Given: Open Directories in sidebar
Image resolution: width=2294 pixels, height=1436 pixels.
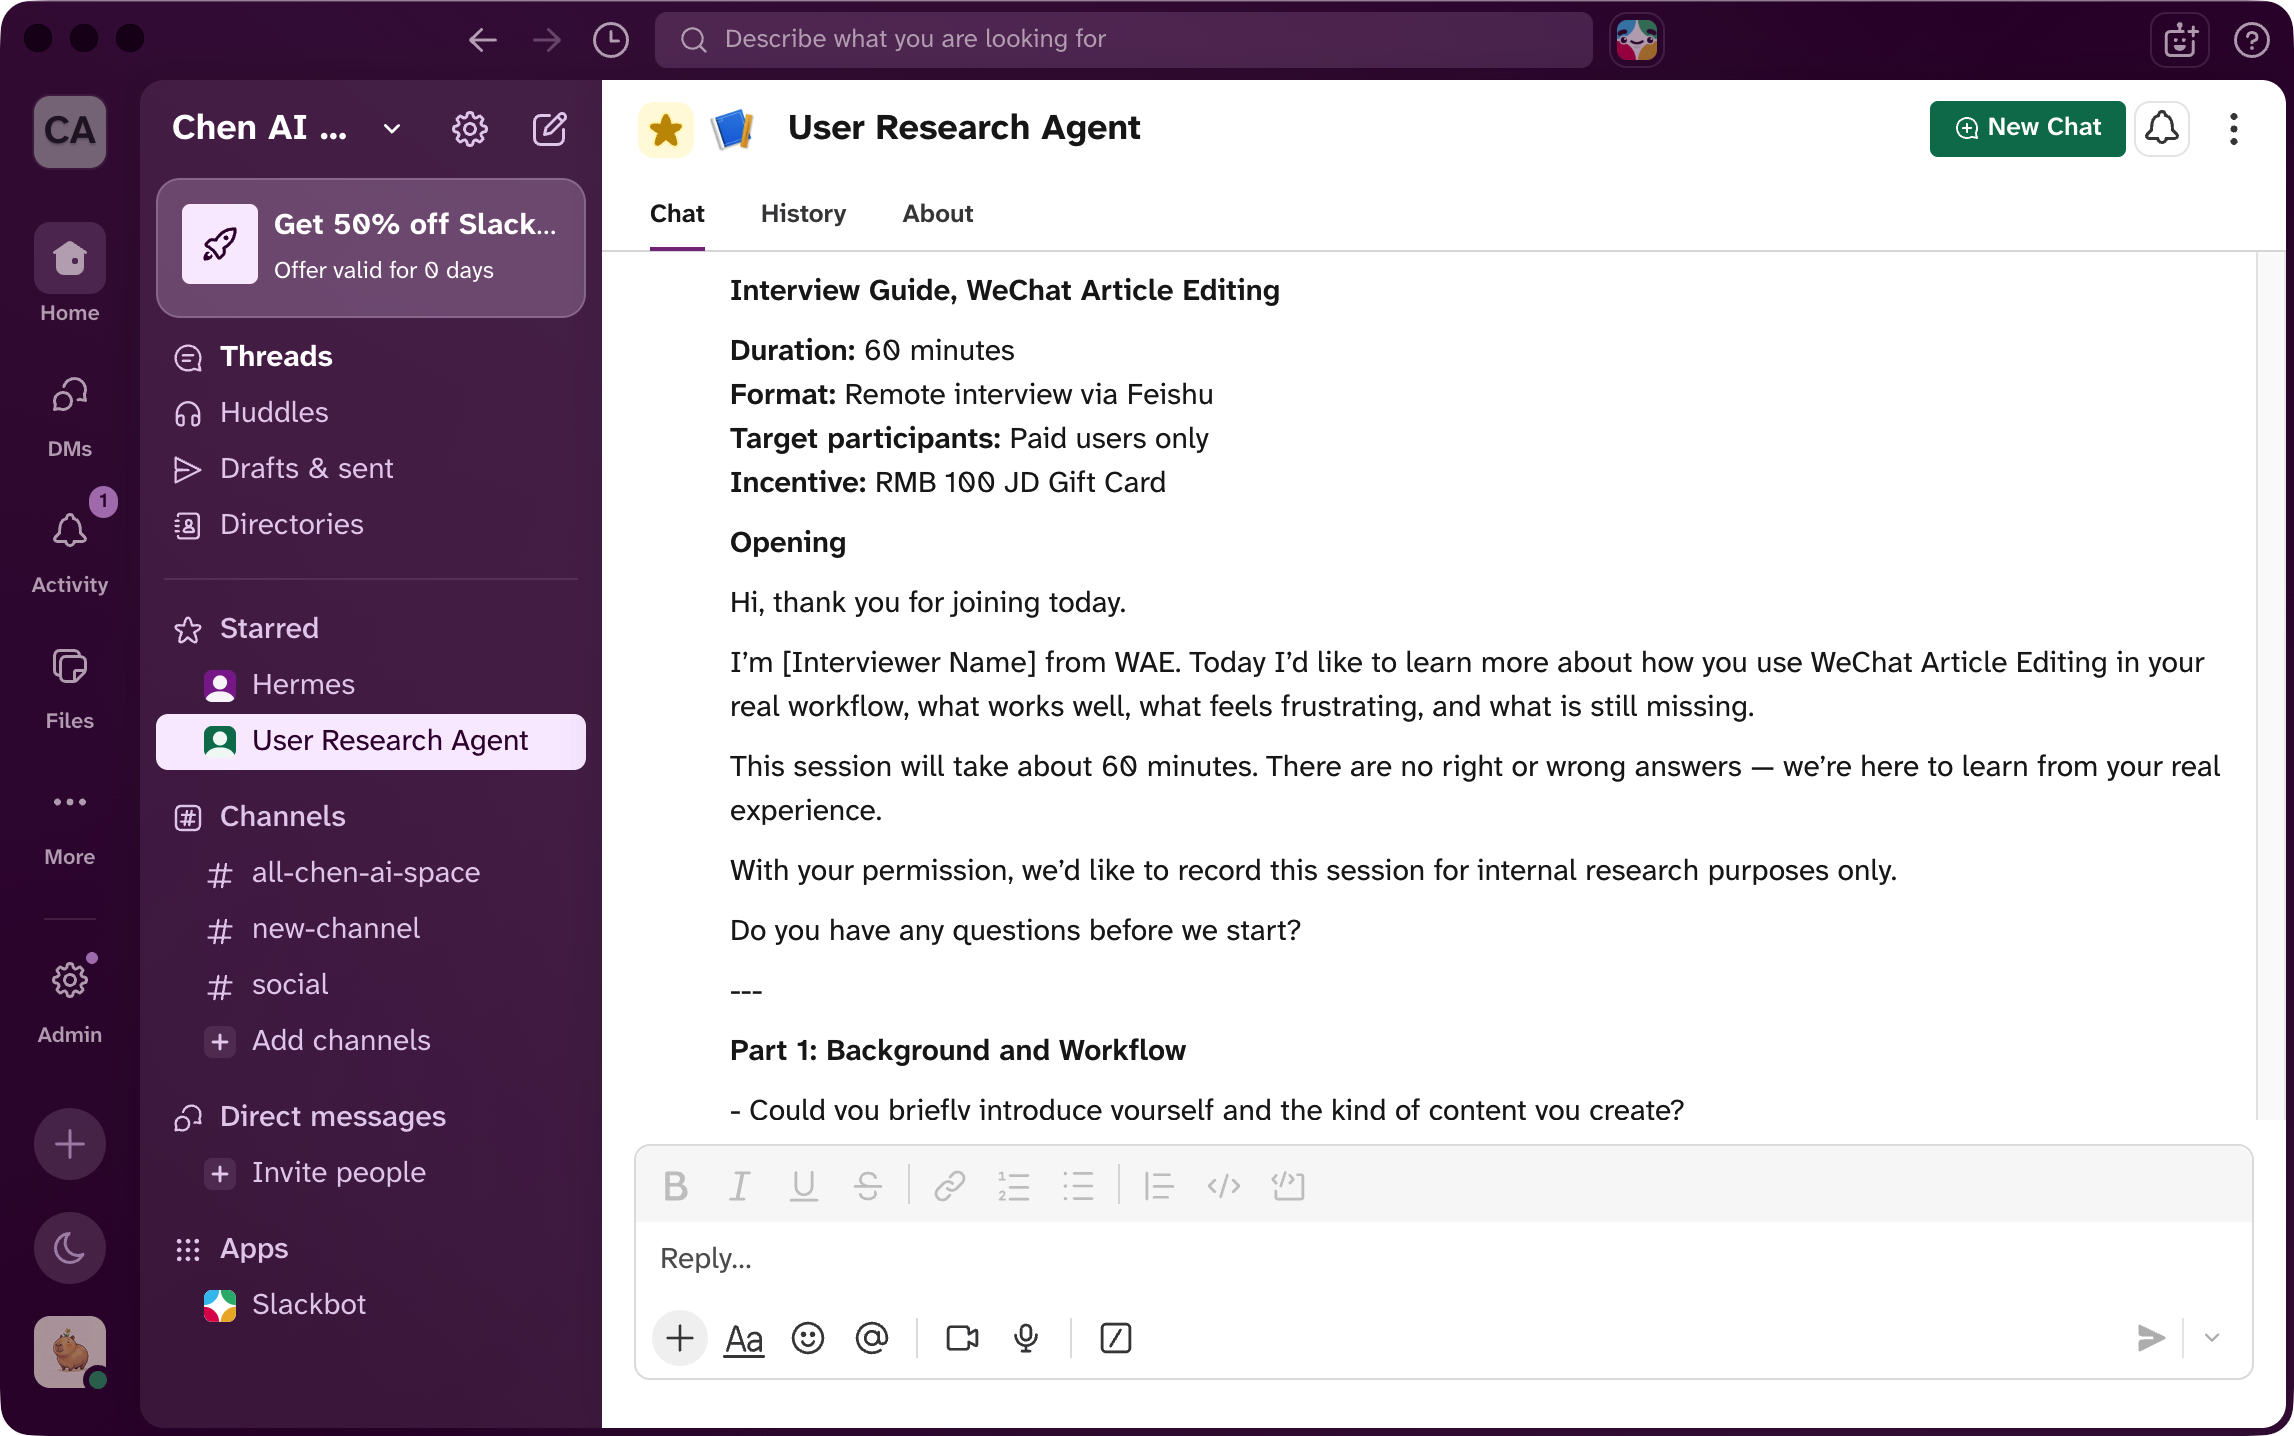Looking at the screenshot, I should click(x=371, y=525).
